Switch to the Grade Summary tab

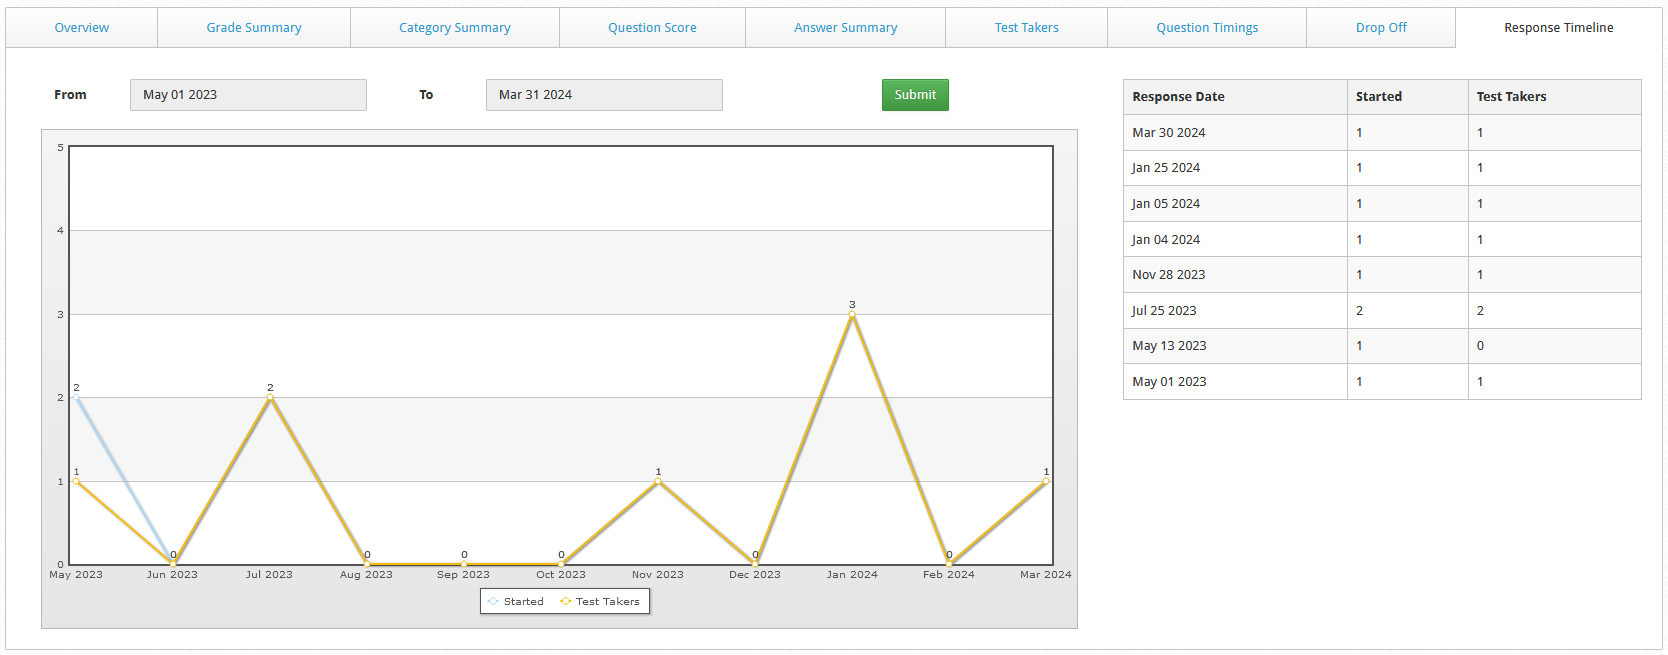click(254, 28)
